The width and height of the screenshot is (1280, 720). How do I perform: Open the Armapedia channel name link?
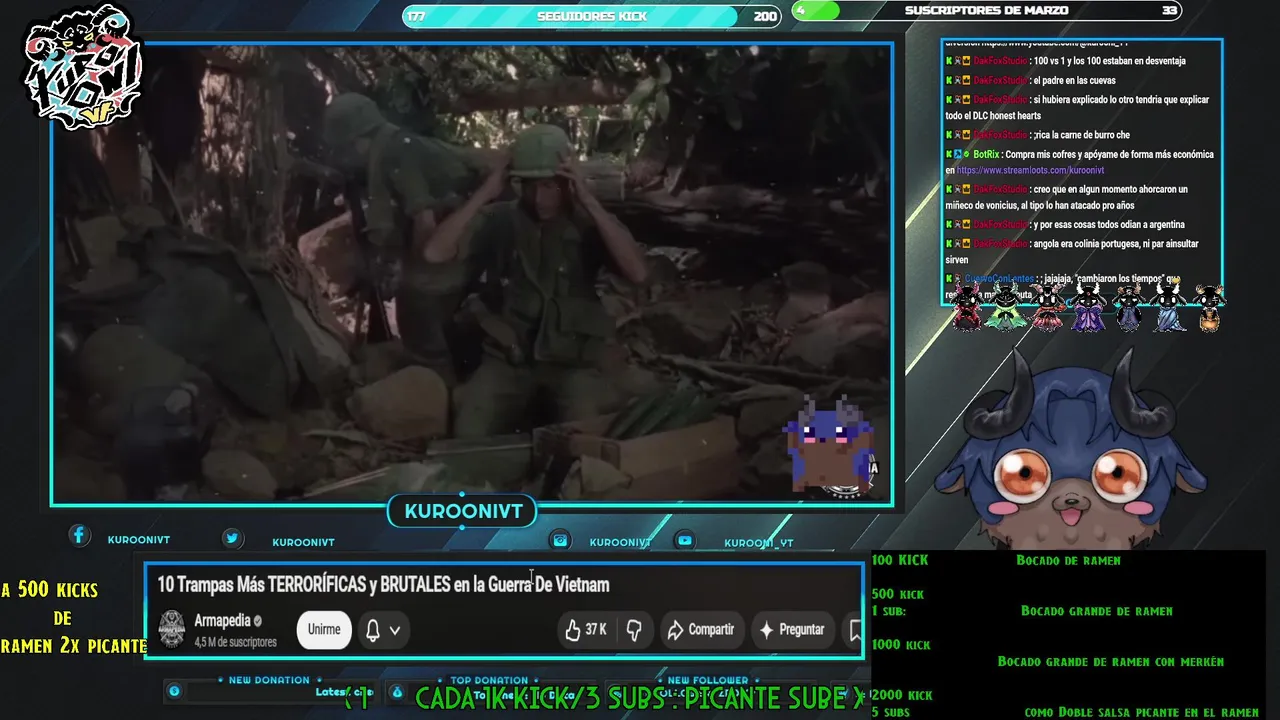[x=222, y=621]
